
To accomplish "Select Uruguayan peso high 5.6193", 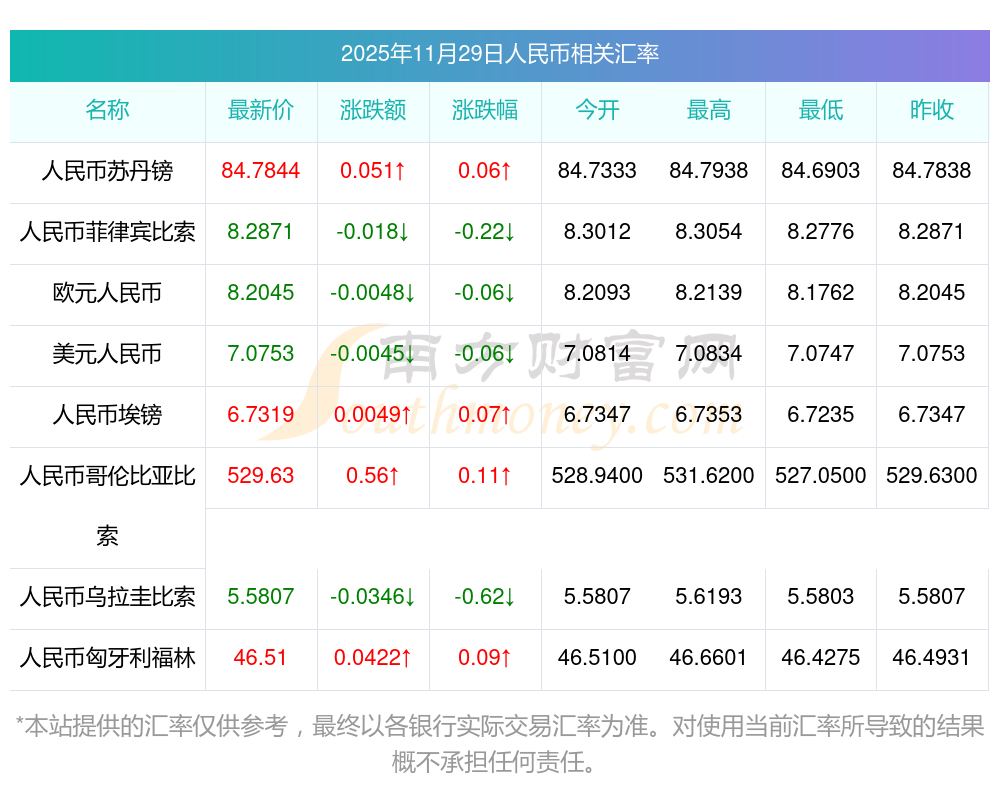I will 709,597.
